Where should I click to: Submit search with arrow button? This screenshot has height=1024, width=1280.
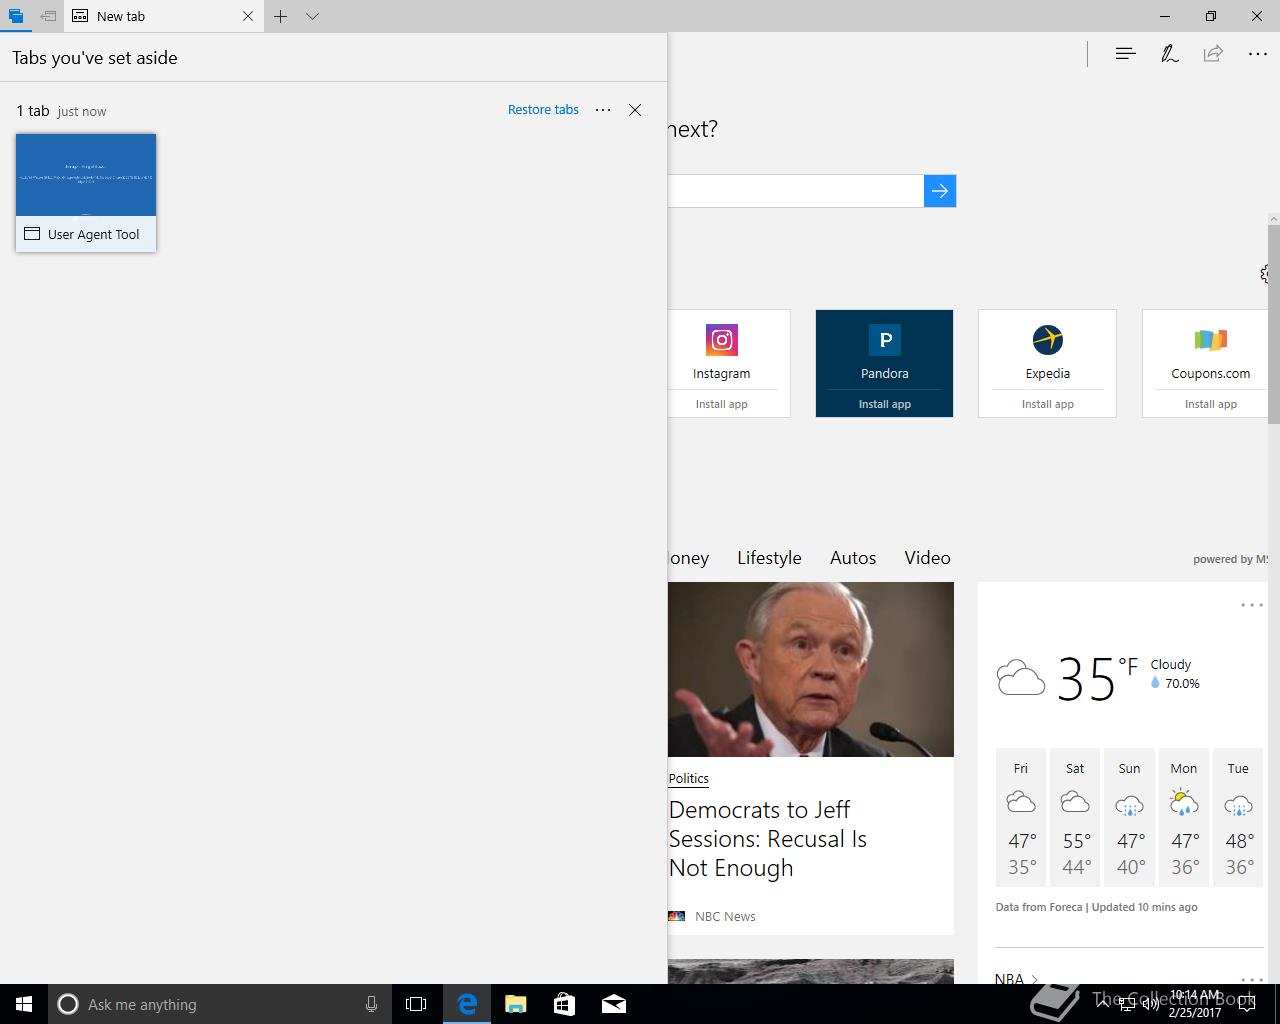click(940, 191)
